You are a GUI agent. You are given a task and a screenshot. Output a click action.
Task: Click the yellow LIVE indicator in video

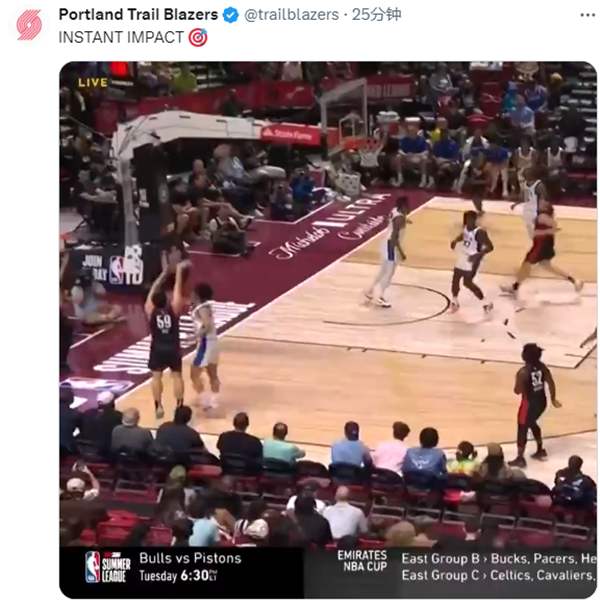pyautogui.click(x=93, y=83)
